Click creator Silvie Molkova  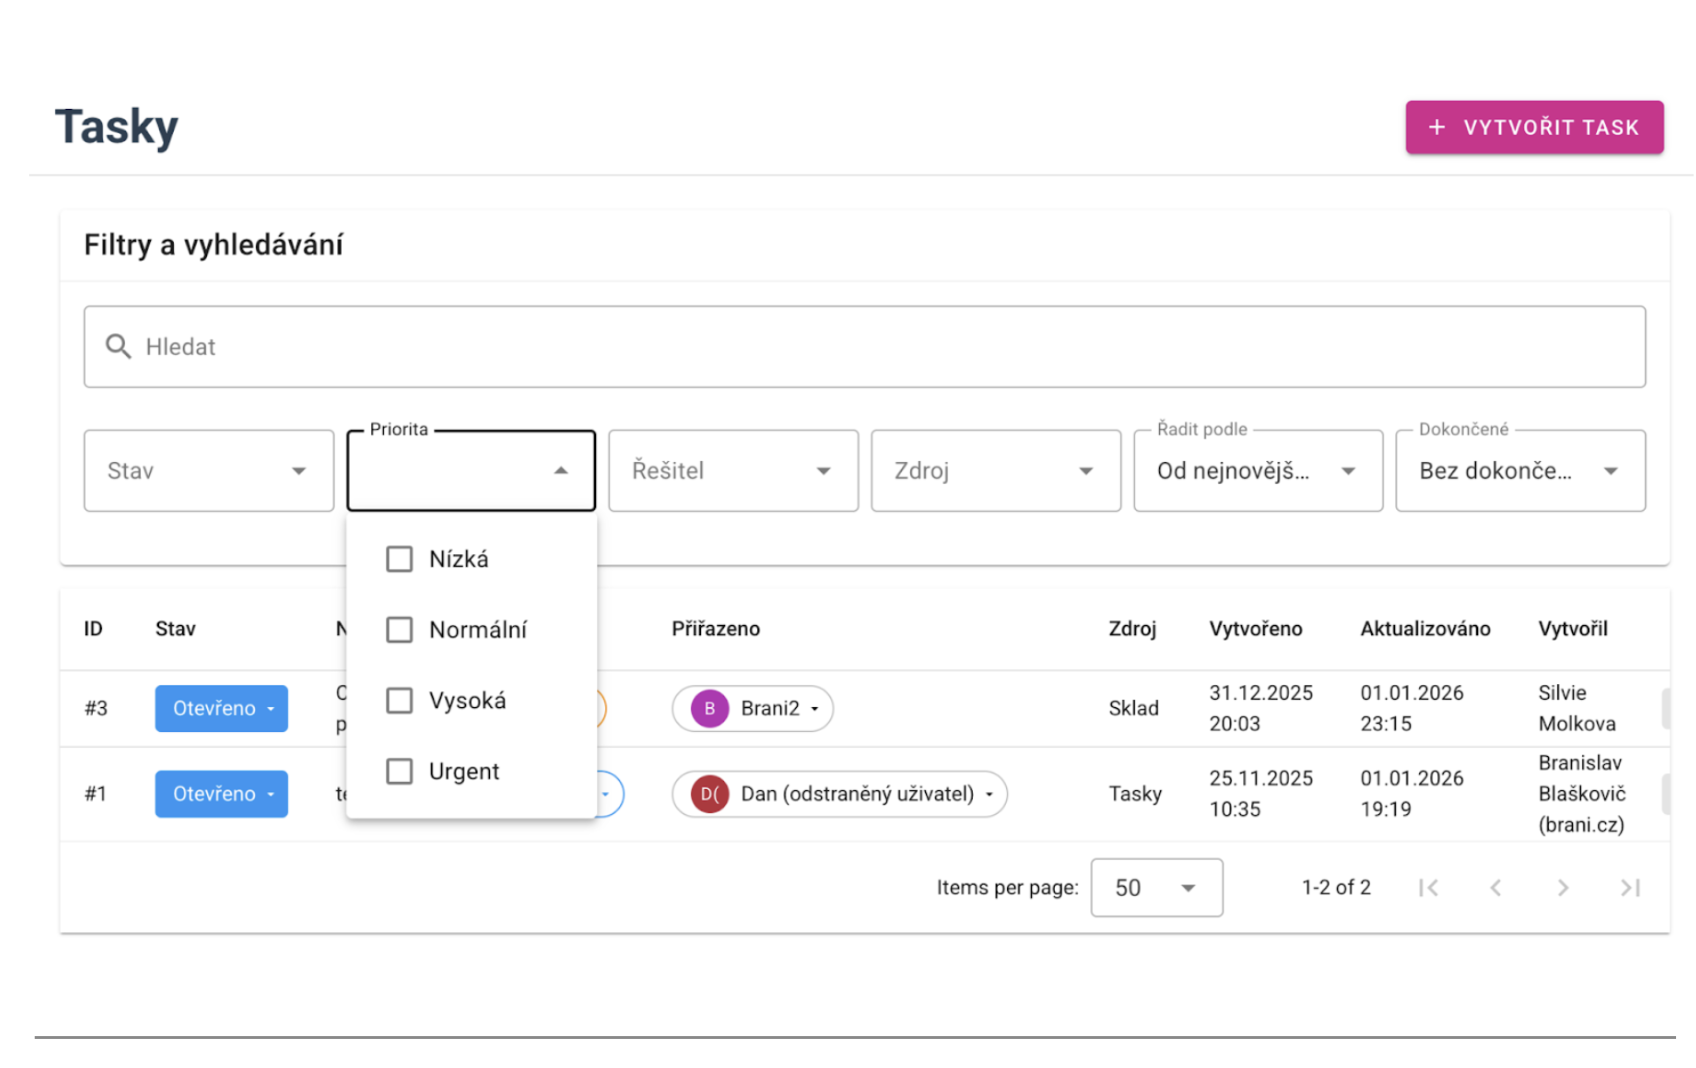(x=1577, y=708)
